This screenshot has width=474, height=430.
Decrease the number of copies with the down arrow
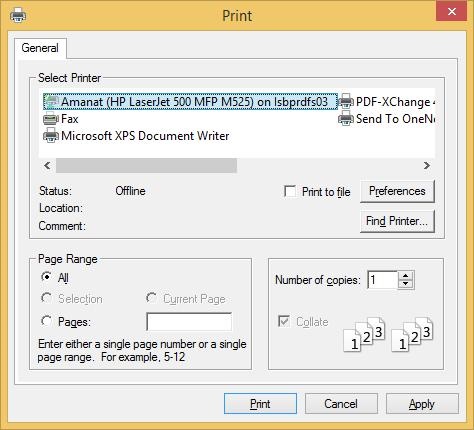coord(406,284)
